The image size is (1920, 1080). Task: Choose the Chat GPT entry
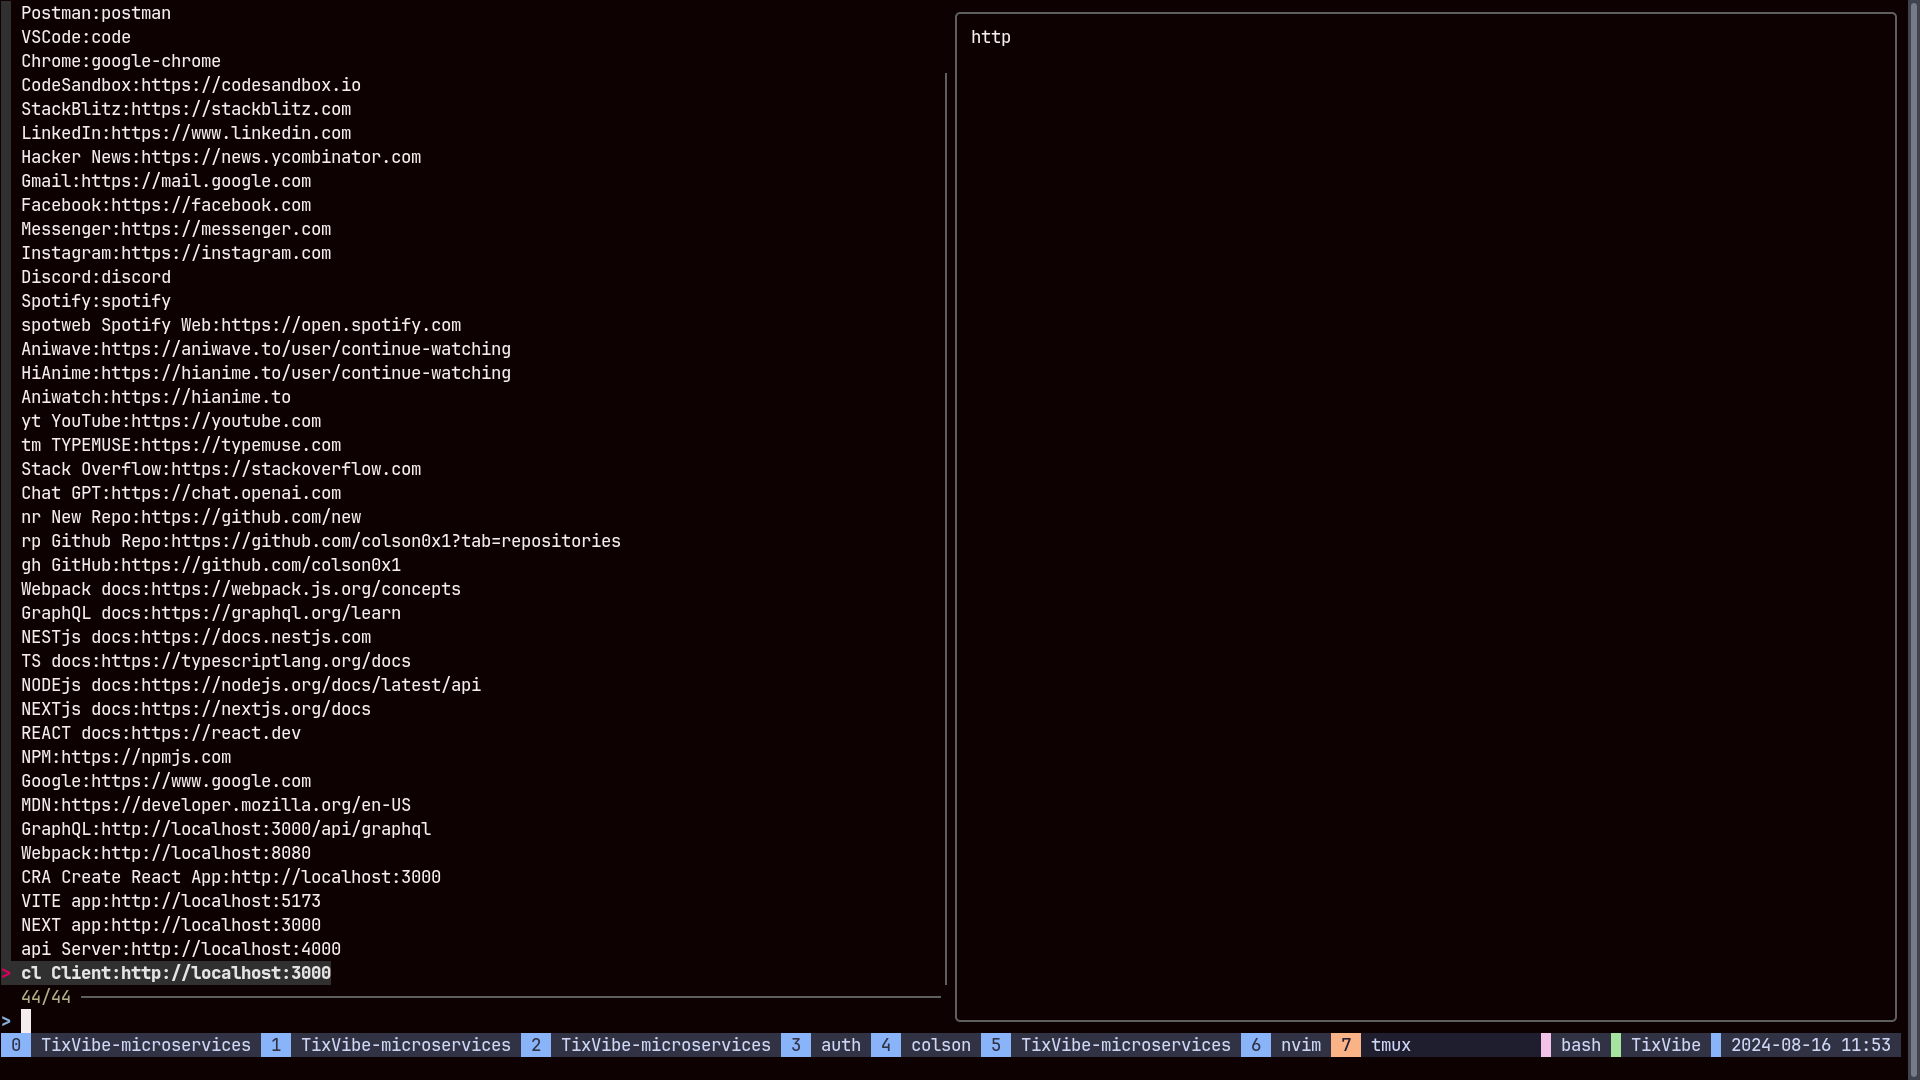point(181,493)
